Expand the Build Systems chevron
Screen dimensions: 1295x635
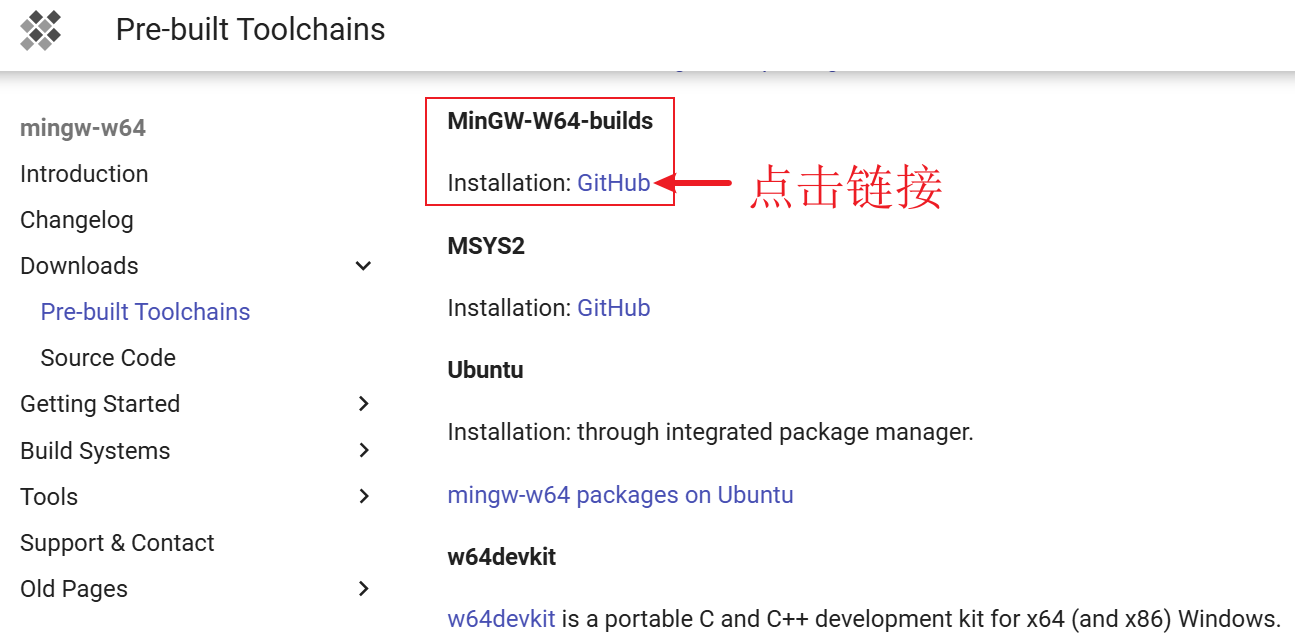point(364,451)
